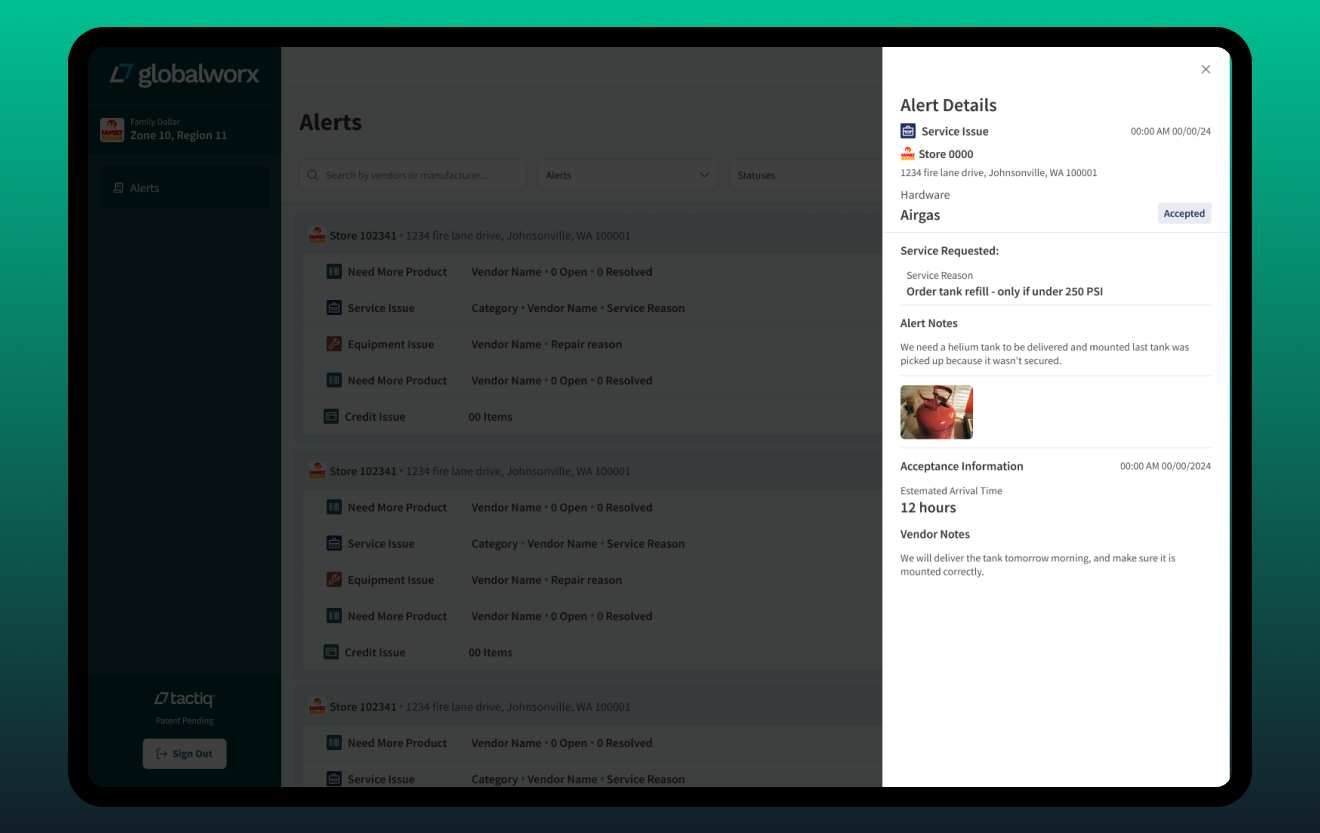Click Equipment Issue icon in topmost store card
This screenshot has height=833, width=1320.
point(334,344)
